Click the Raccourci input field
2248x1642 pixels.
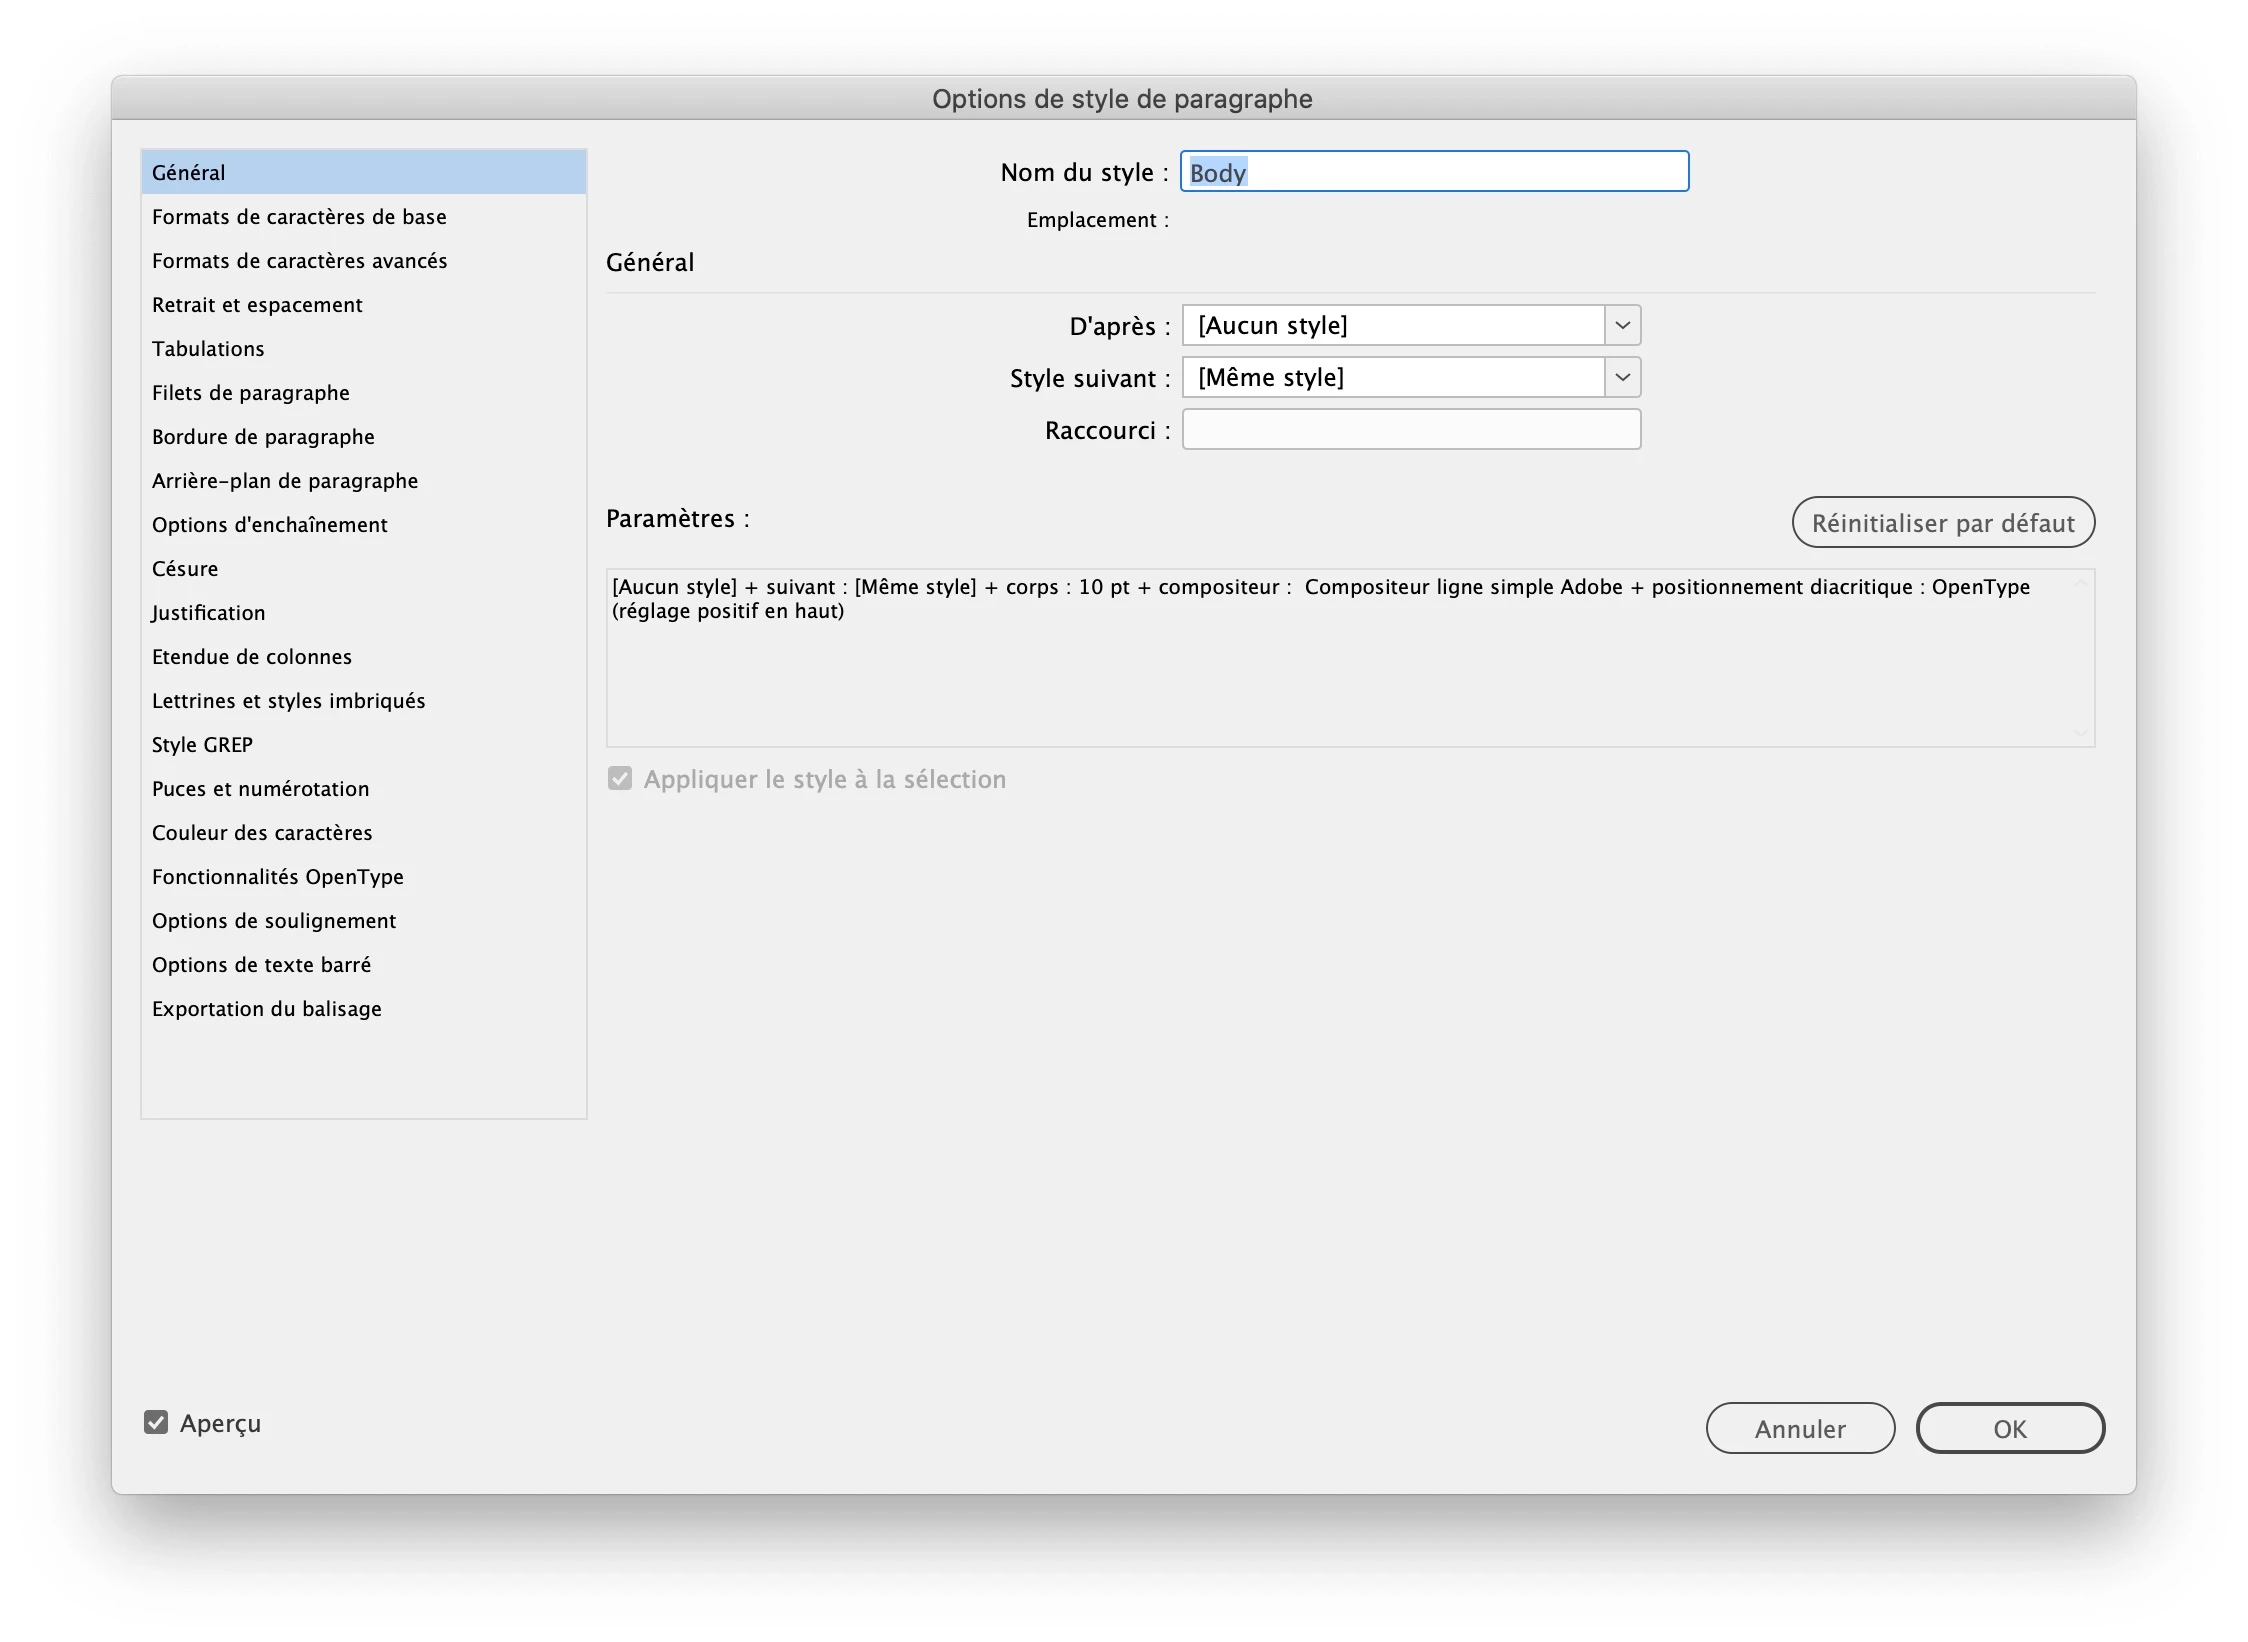(x=1410, y=430)
